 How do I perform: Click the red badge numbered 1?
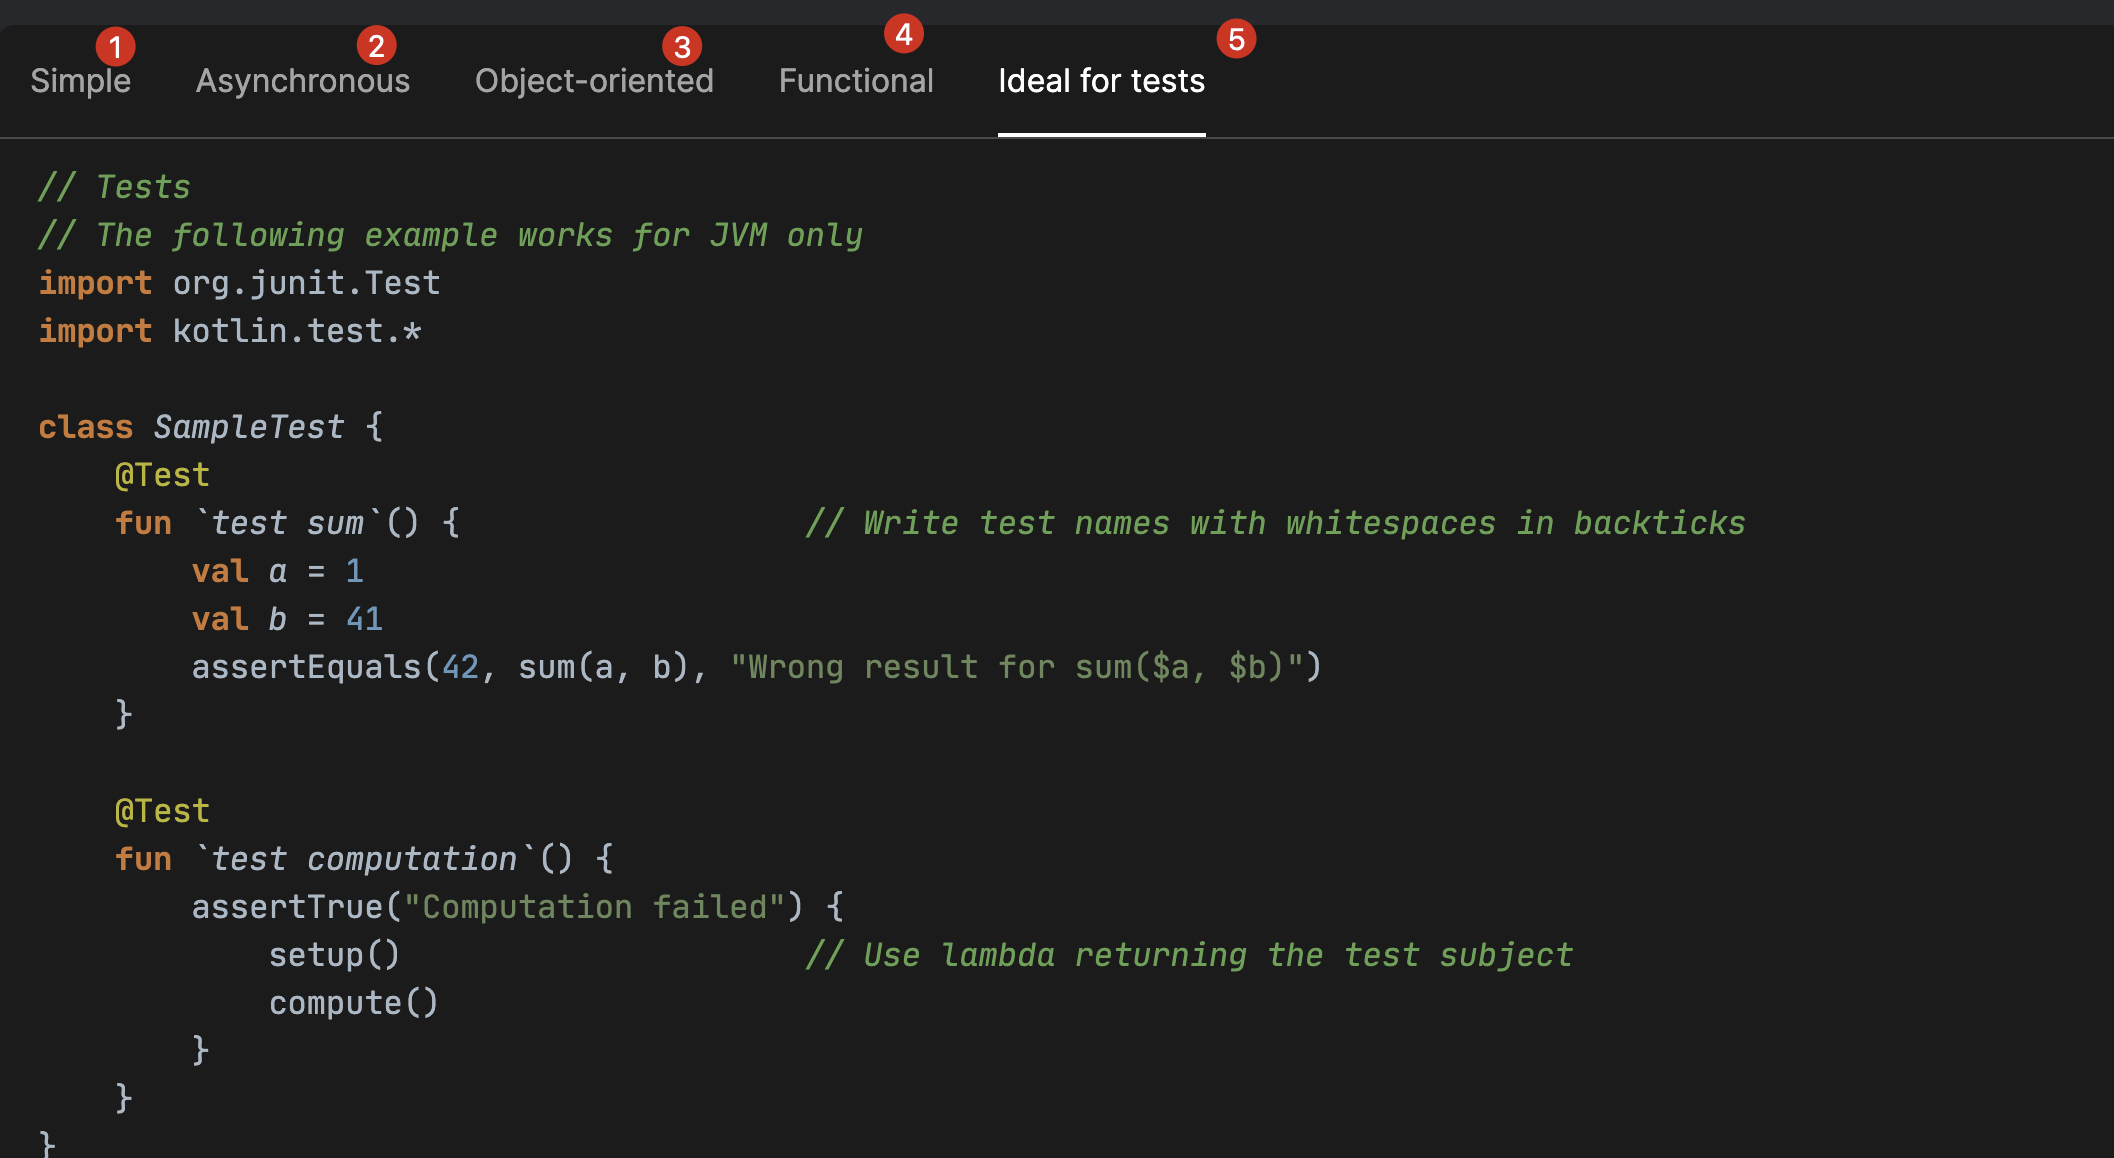click(x=115, y=47)
